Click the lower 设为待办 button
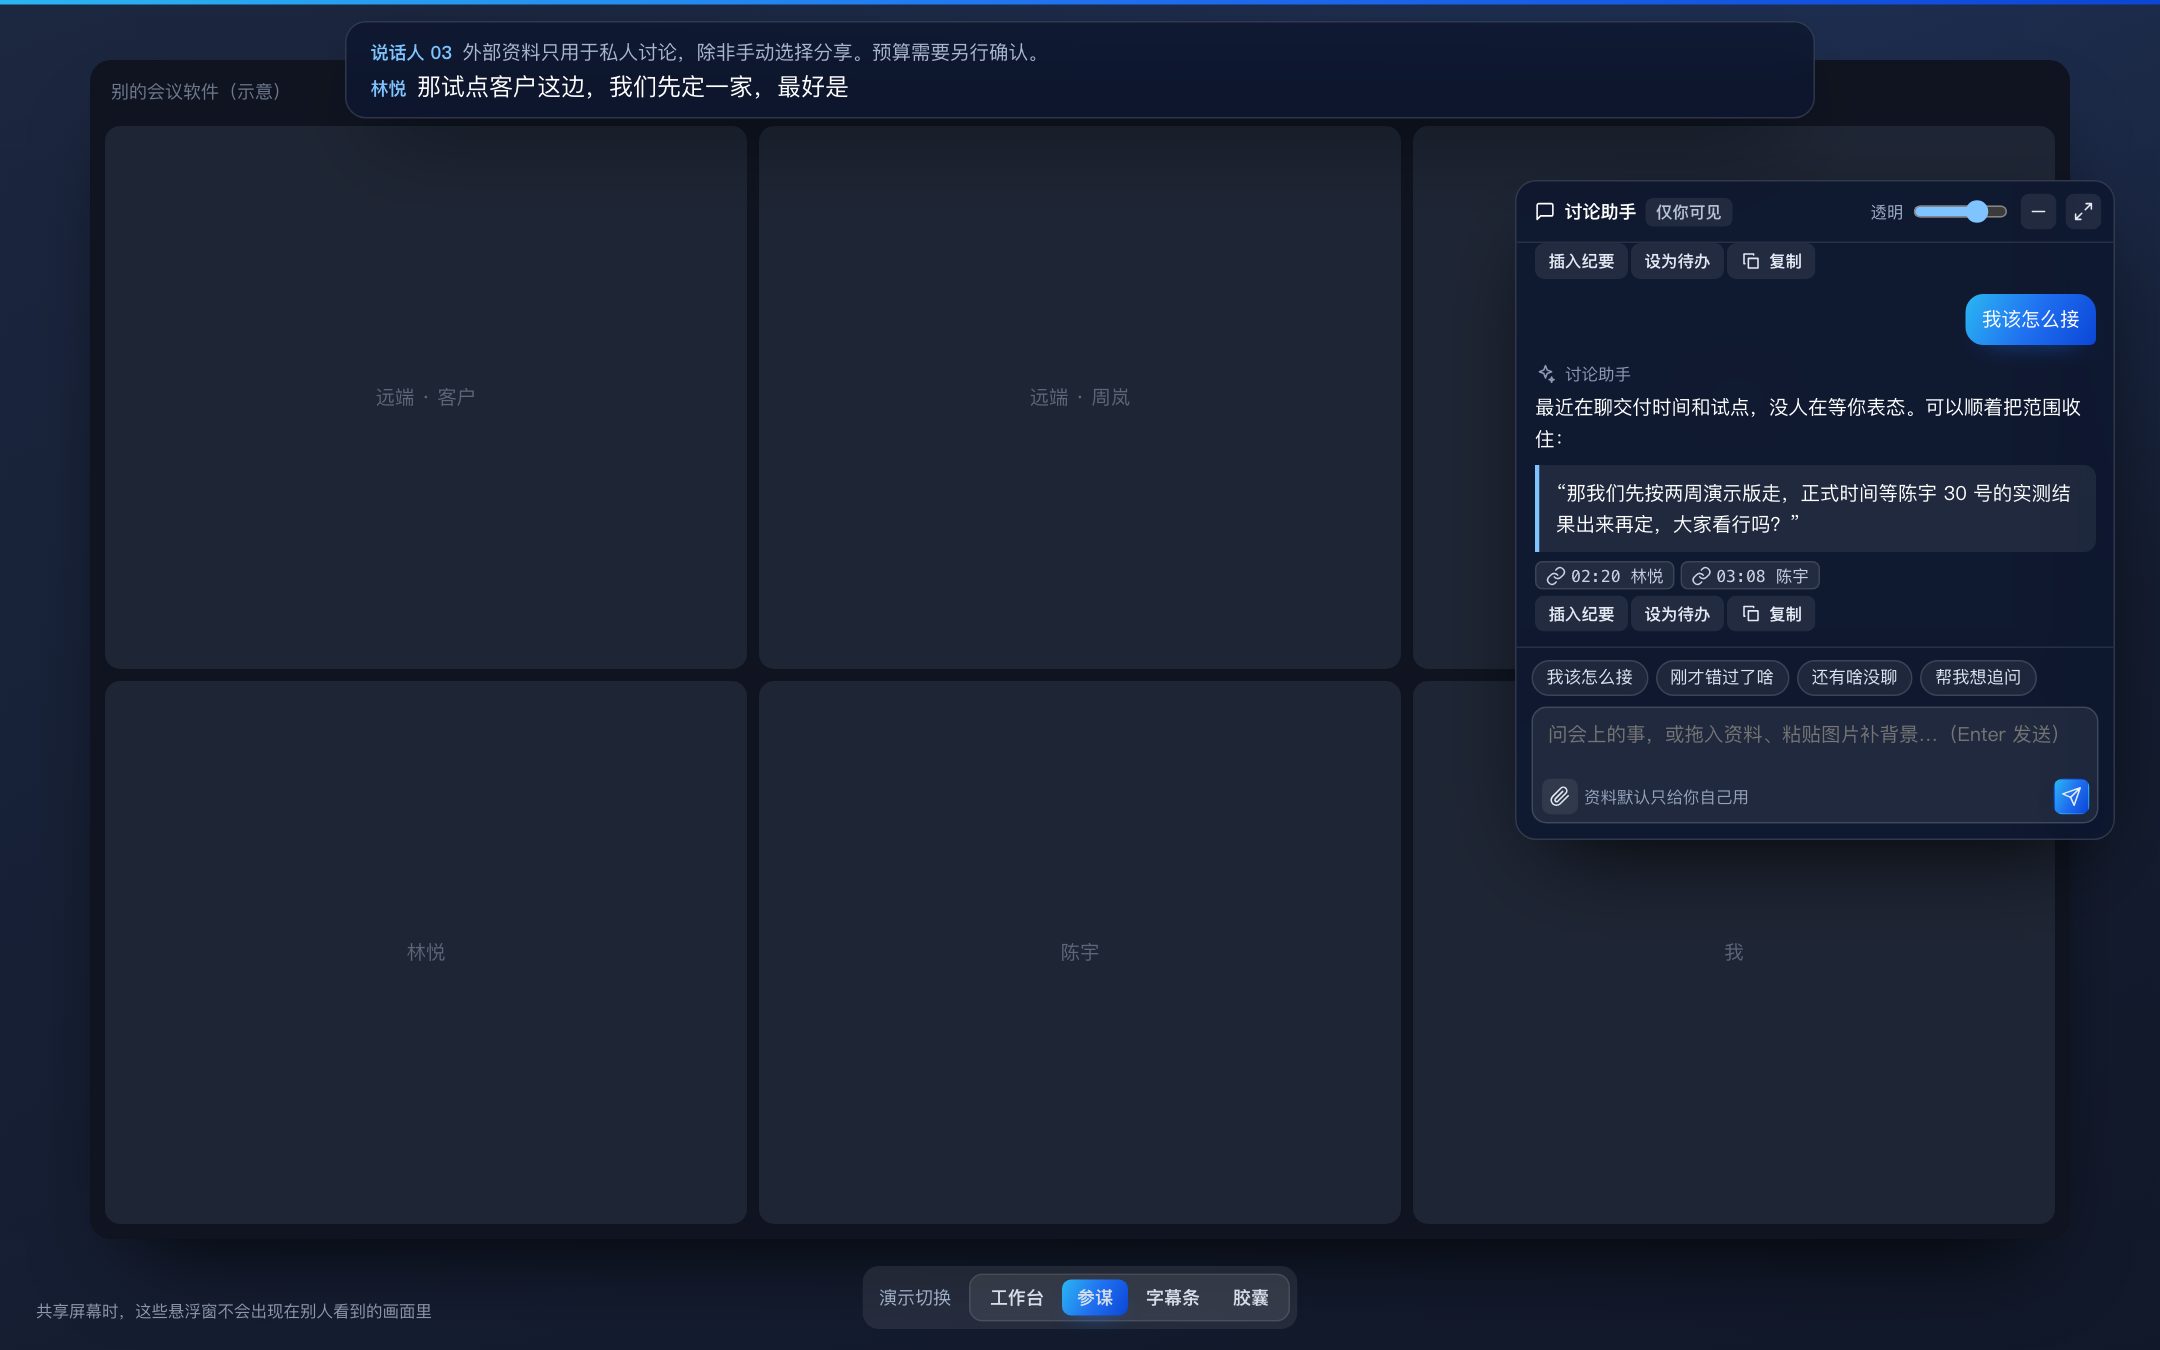This screenshot has height=1350, width=2160. pyautogui.click(x=1677, y=614)
